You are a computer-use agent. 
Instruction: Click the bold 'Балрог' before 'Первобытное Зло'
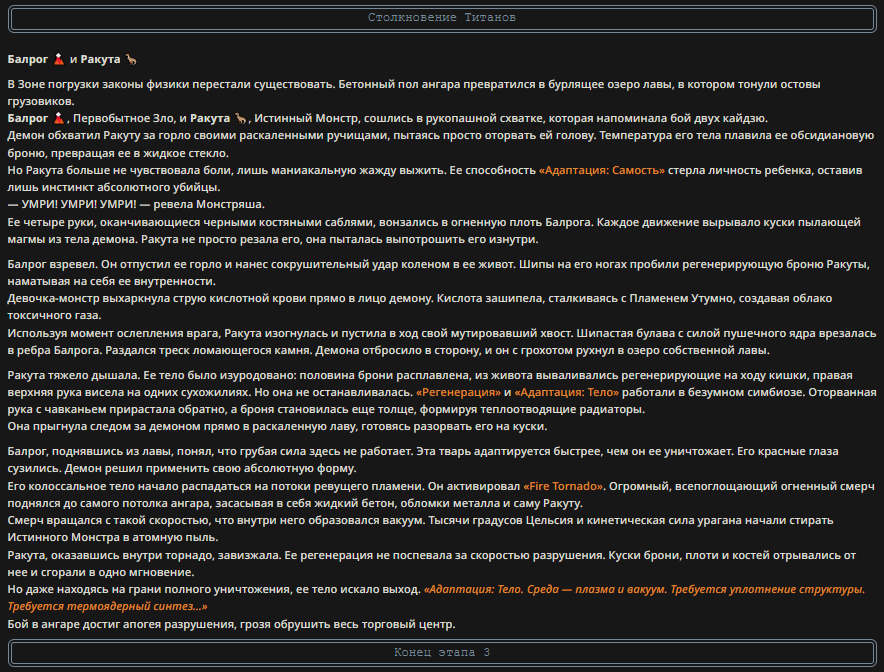28,118
